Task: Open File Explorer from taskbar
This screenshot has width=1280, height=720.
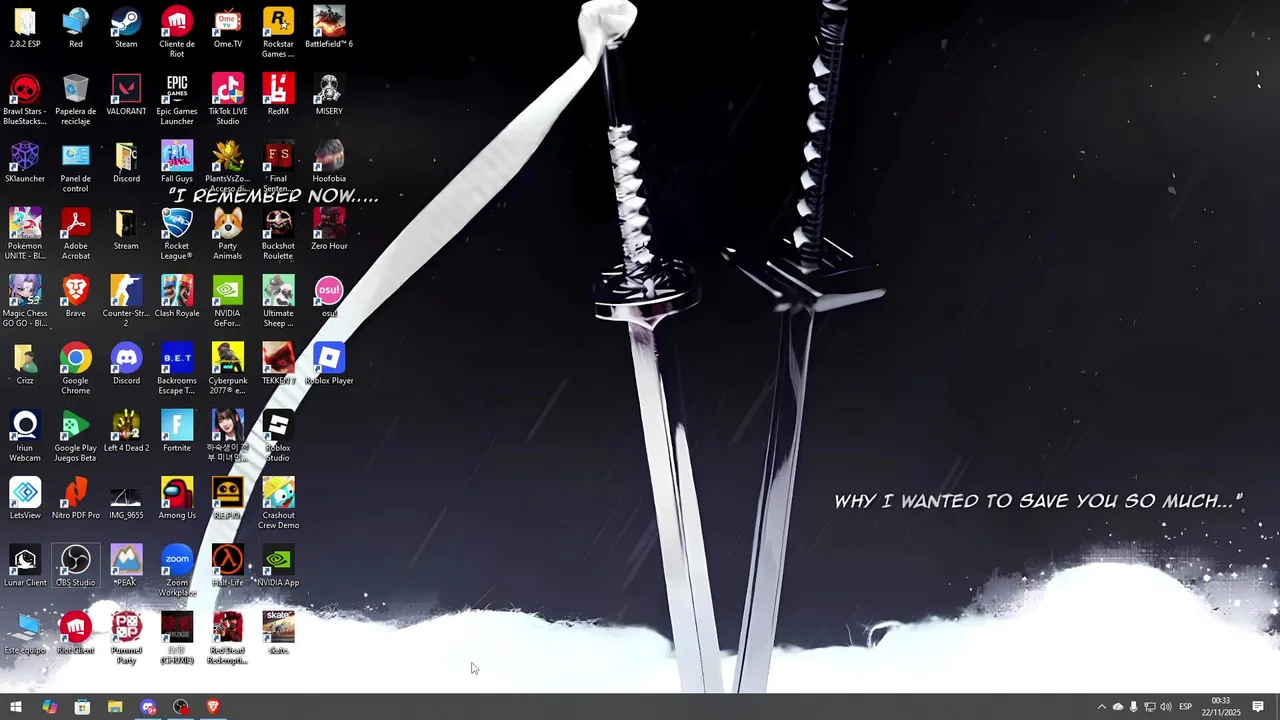Action: (x=115, y=707)
